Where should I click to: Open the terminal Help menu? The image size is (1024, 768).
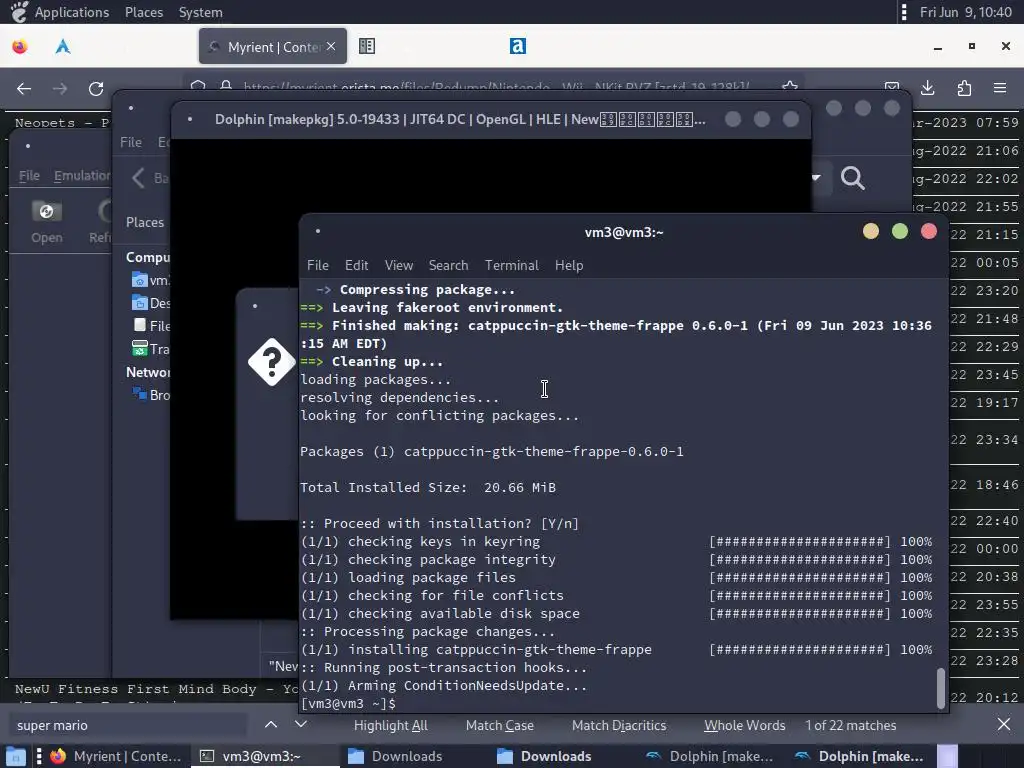pos(569,265)
